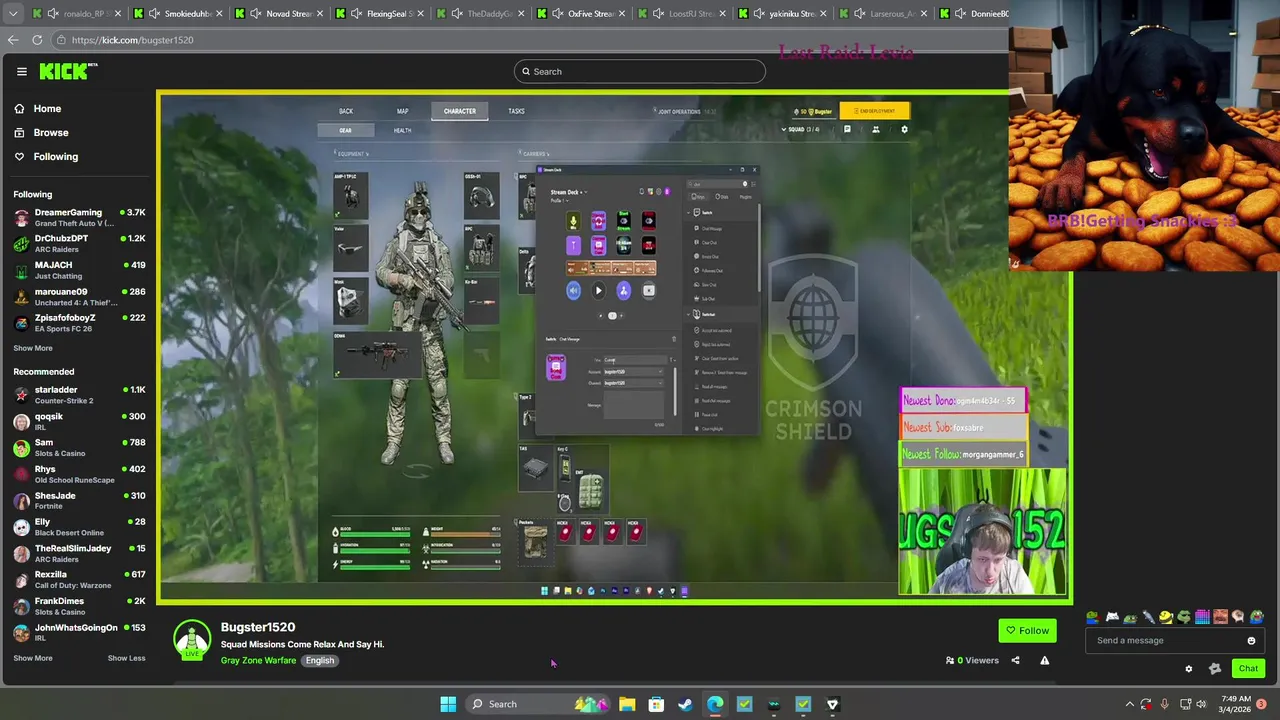Mute the yakiniku Stream tab

(760, 14)
